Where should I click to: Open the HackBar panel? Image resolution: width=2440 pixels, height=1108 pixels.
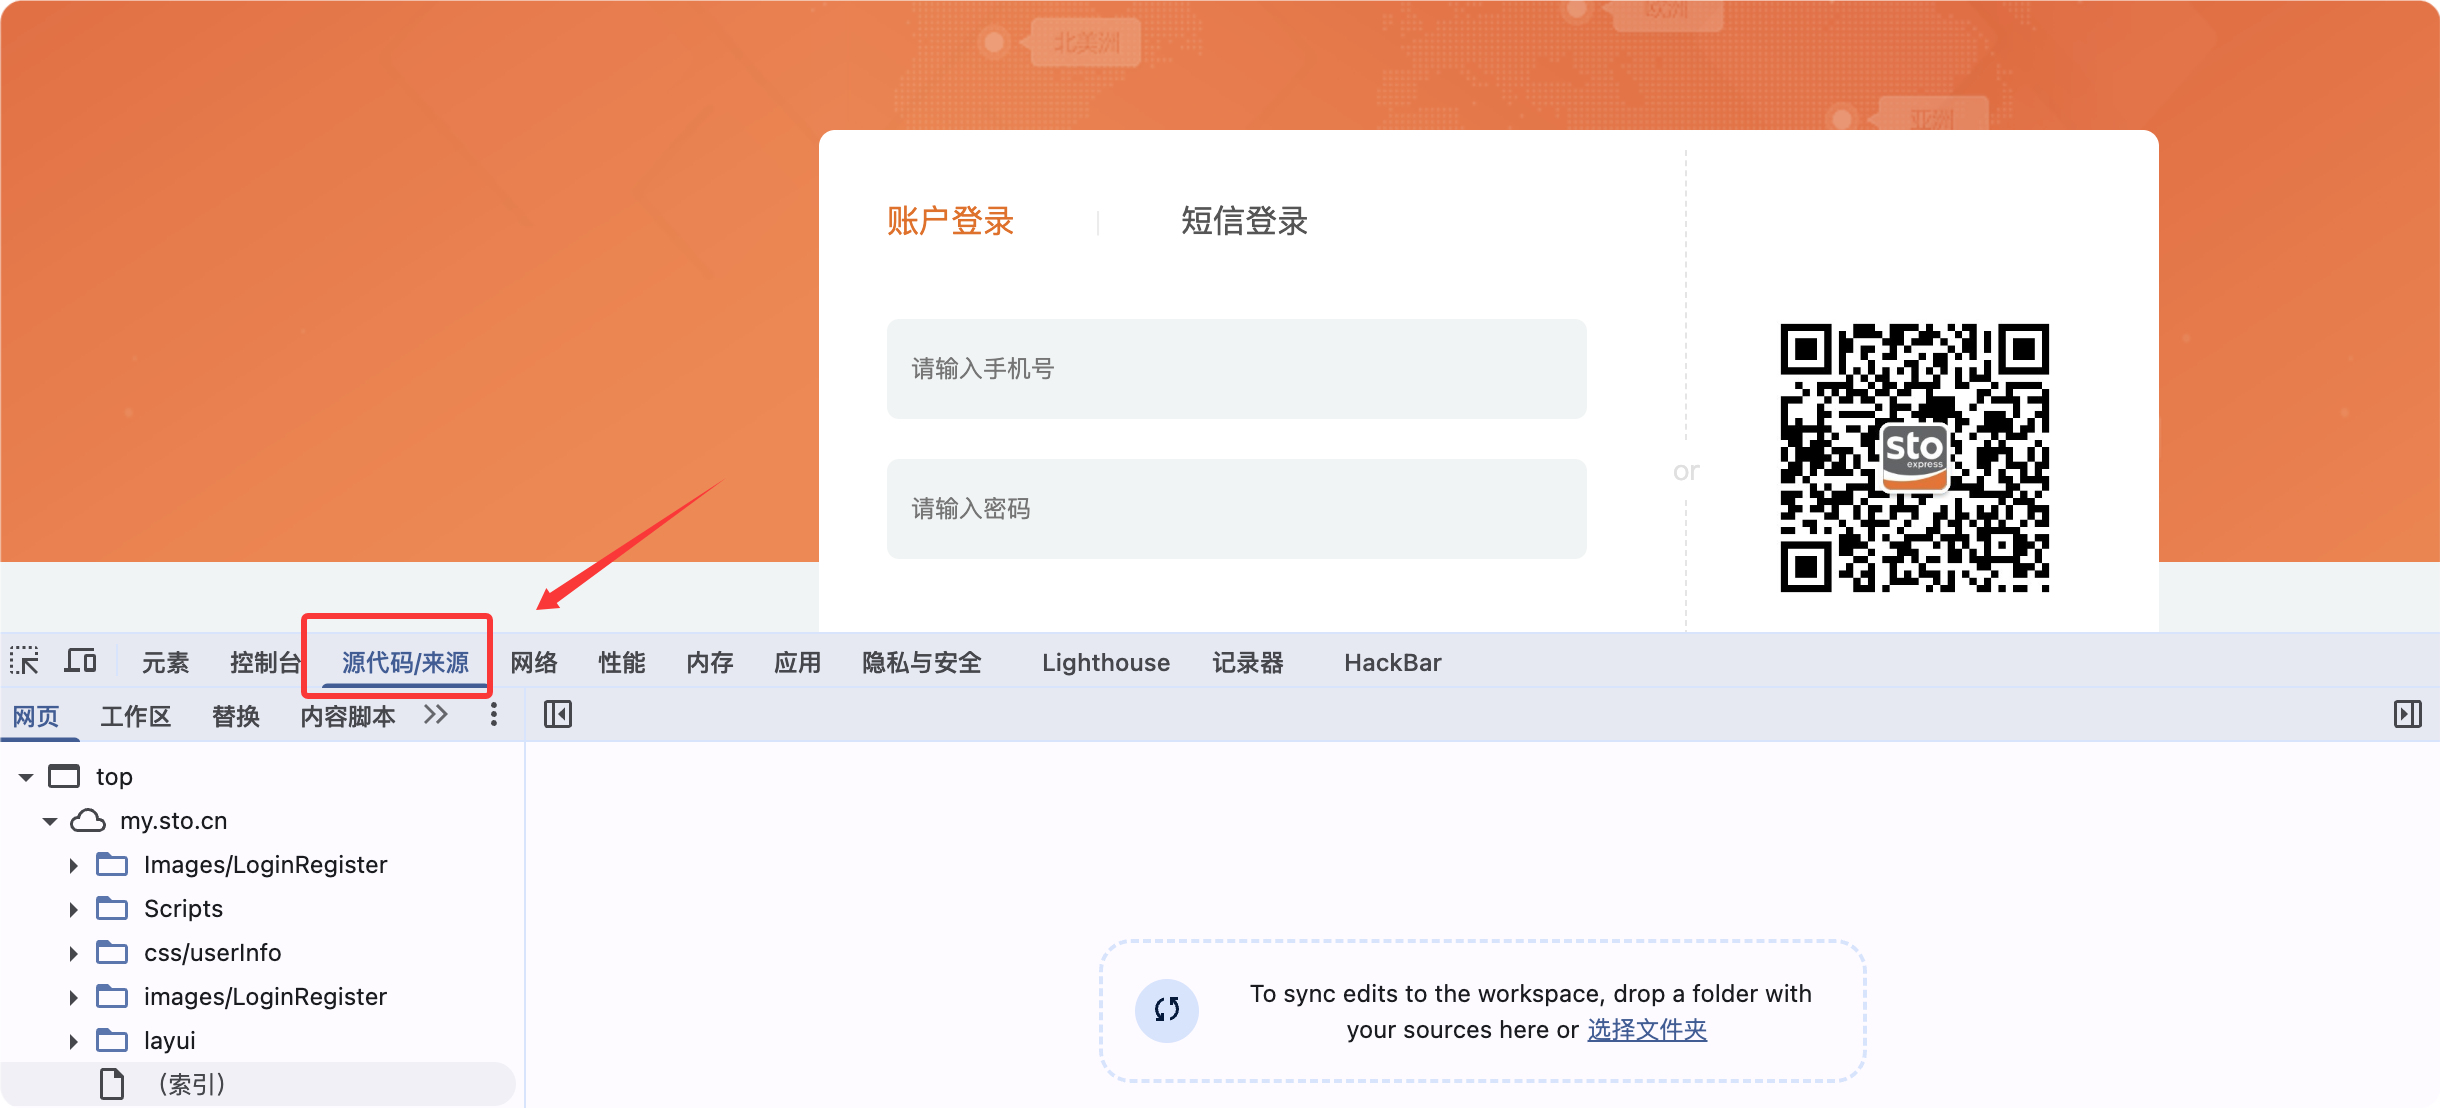pyautogui.click(x=1392, y=661)
